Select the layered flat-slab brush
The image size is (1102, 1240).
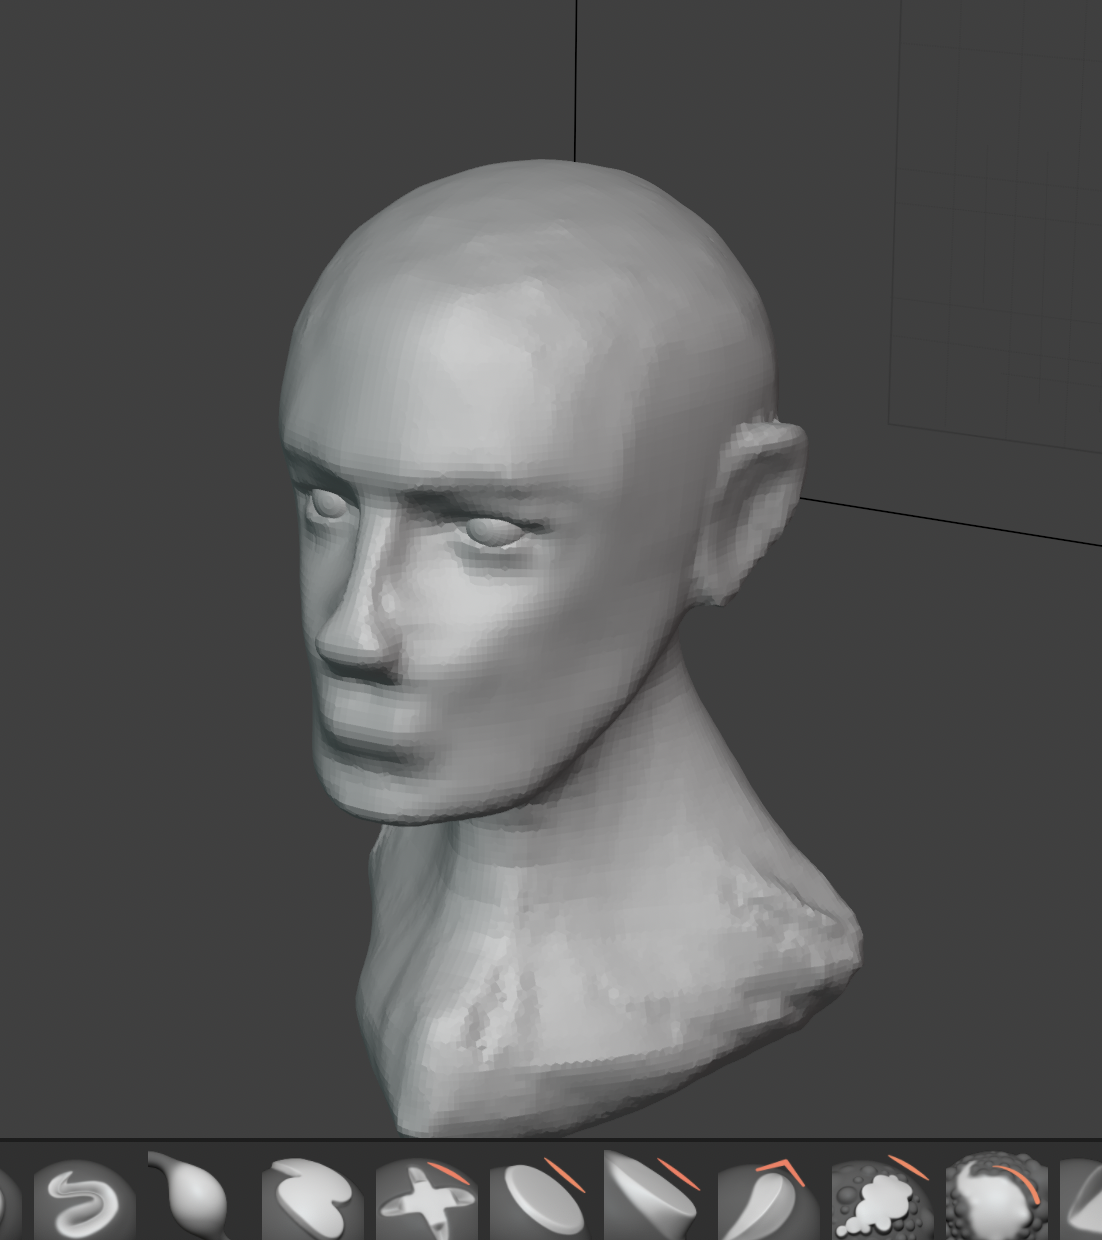(313, 1198)
